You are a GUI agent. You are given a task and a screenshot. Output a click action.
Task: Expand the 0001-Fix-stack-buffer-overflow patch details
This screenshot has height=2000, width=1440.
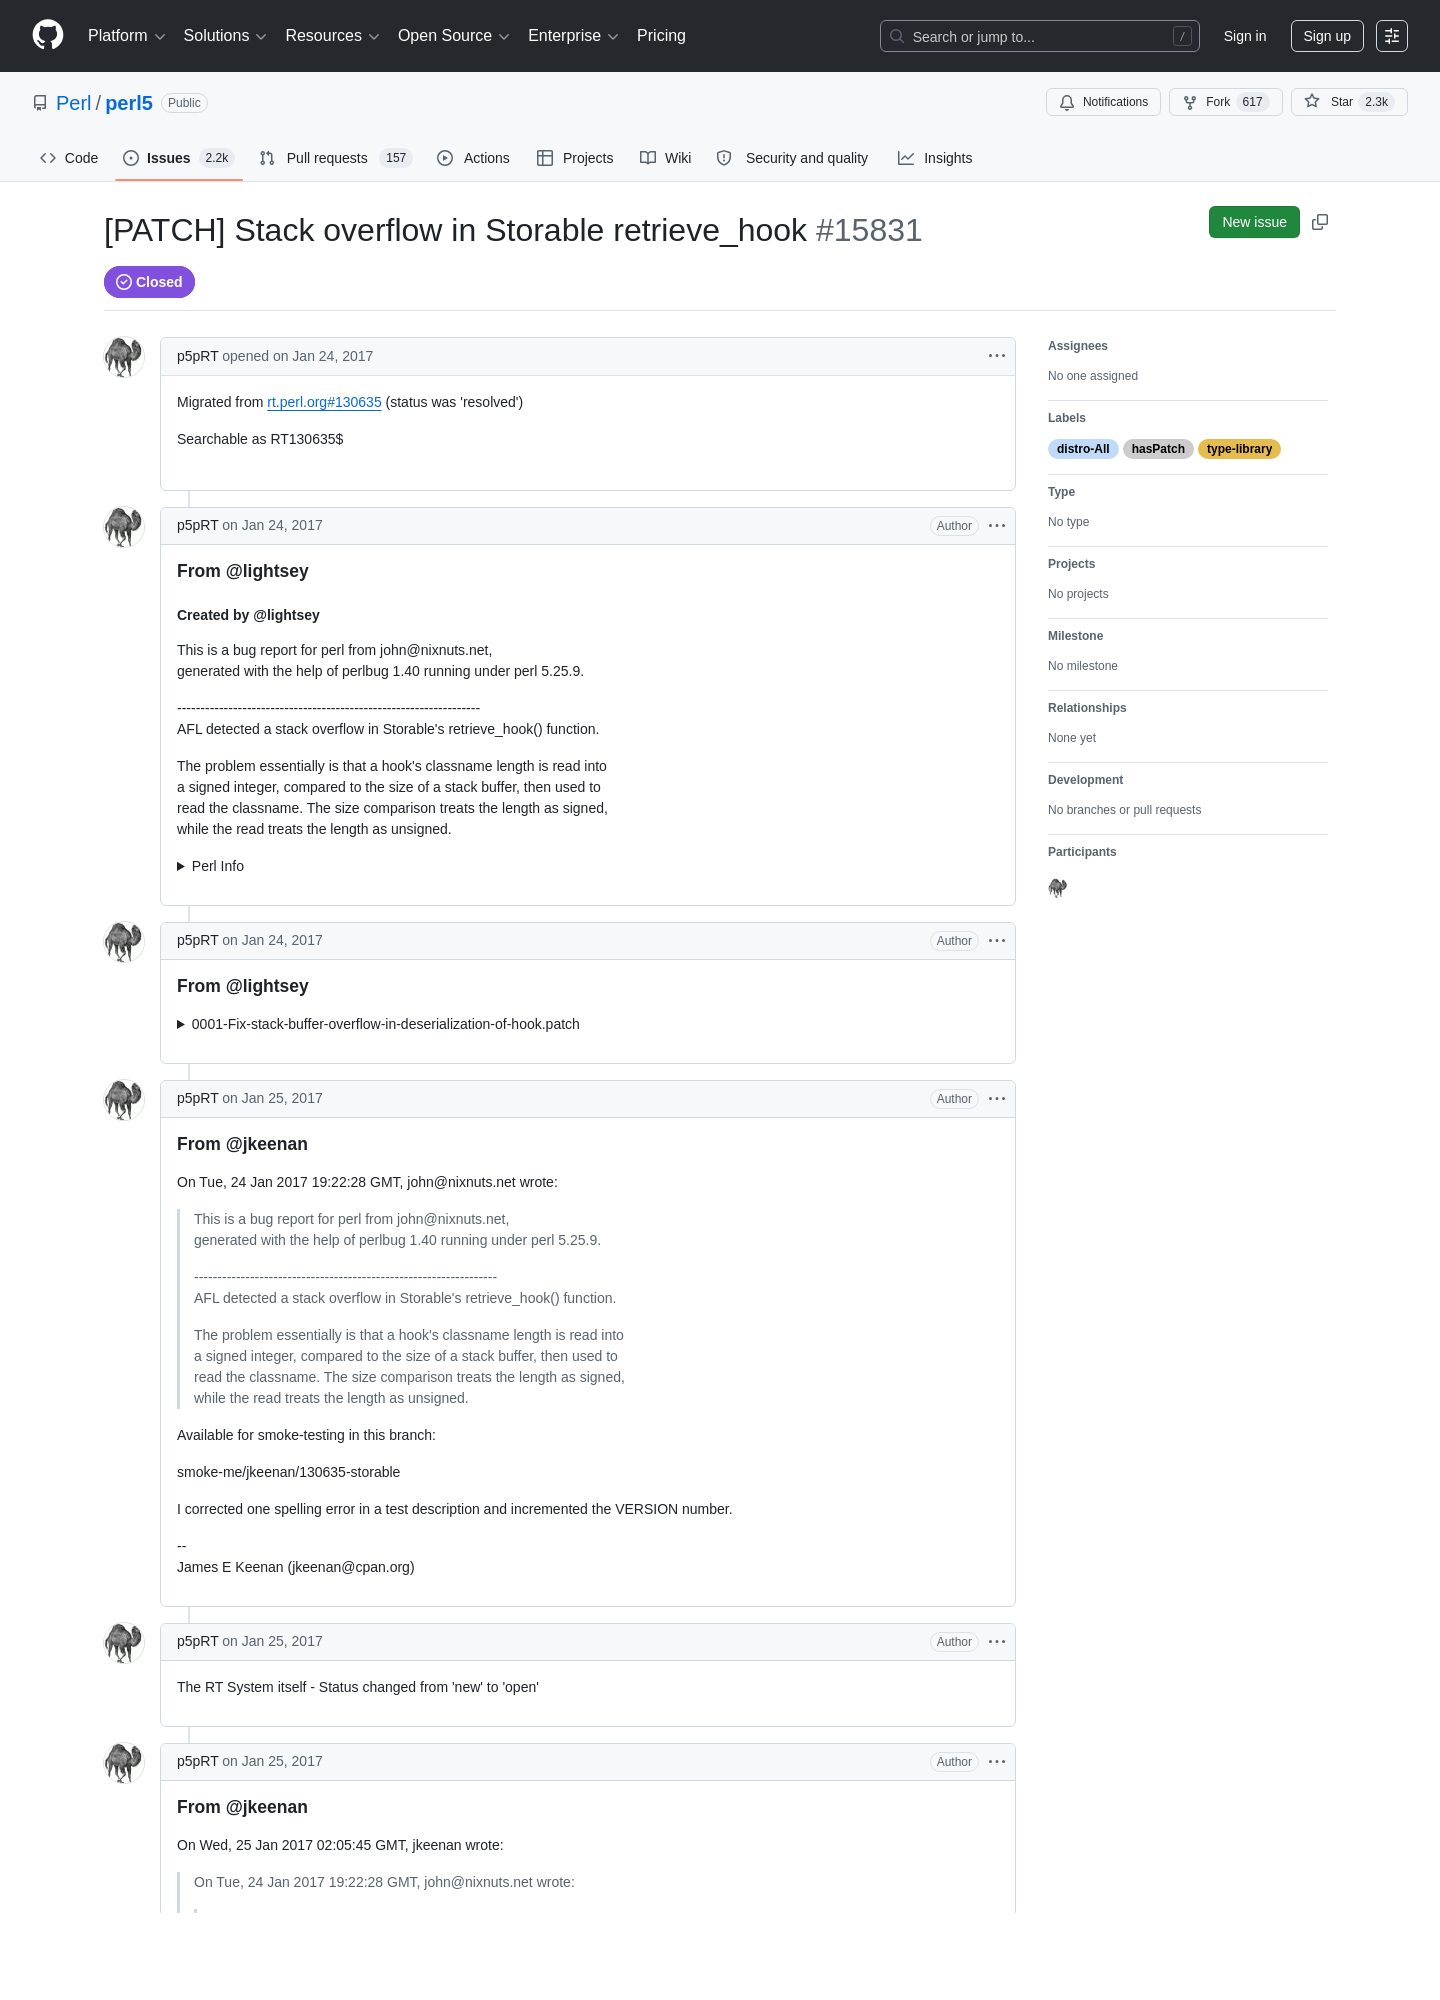(x=379, y=1024)
